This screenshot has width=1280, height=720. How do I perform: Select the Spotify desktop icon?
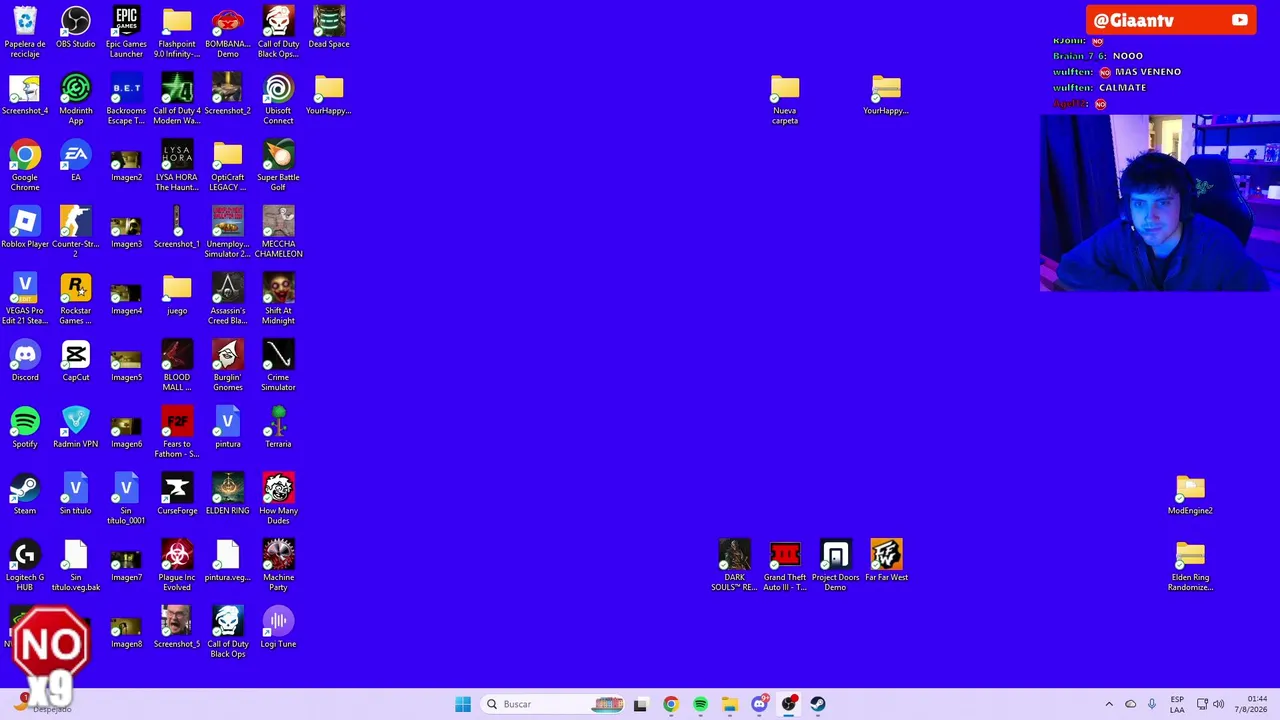click(x=25, y=428)
